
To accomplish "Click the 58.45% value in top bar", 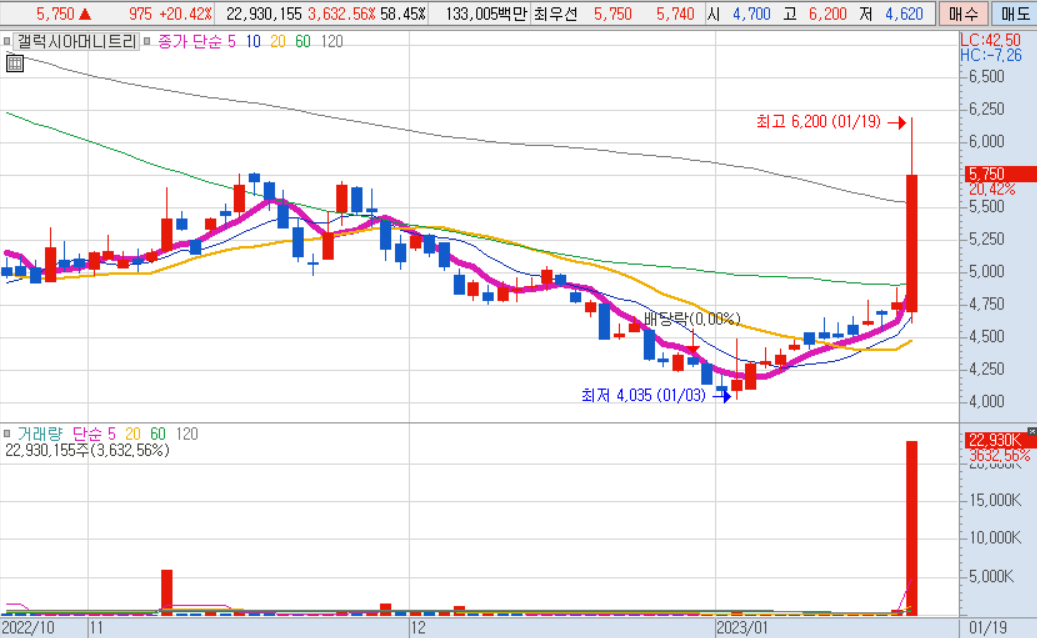I will [x=403, y=14].
